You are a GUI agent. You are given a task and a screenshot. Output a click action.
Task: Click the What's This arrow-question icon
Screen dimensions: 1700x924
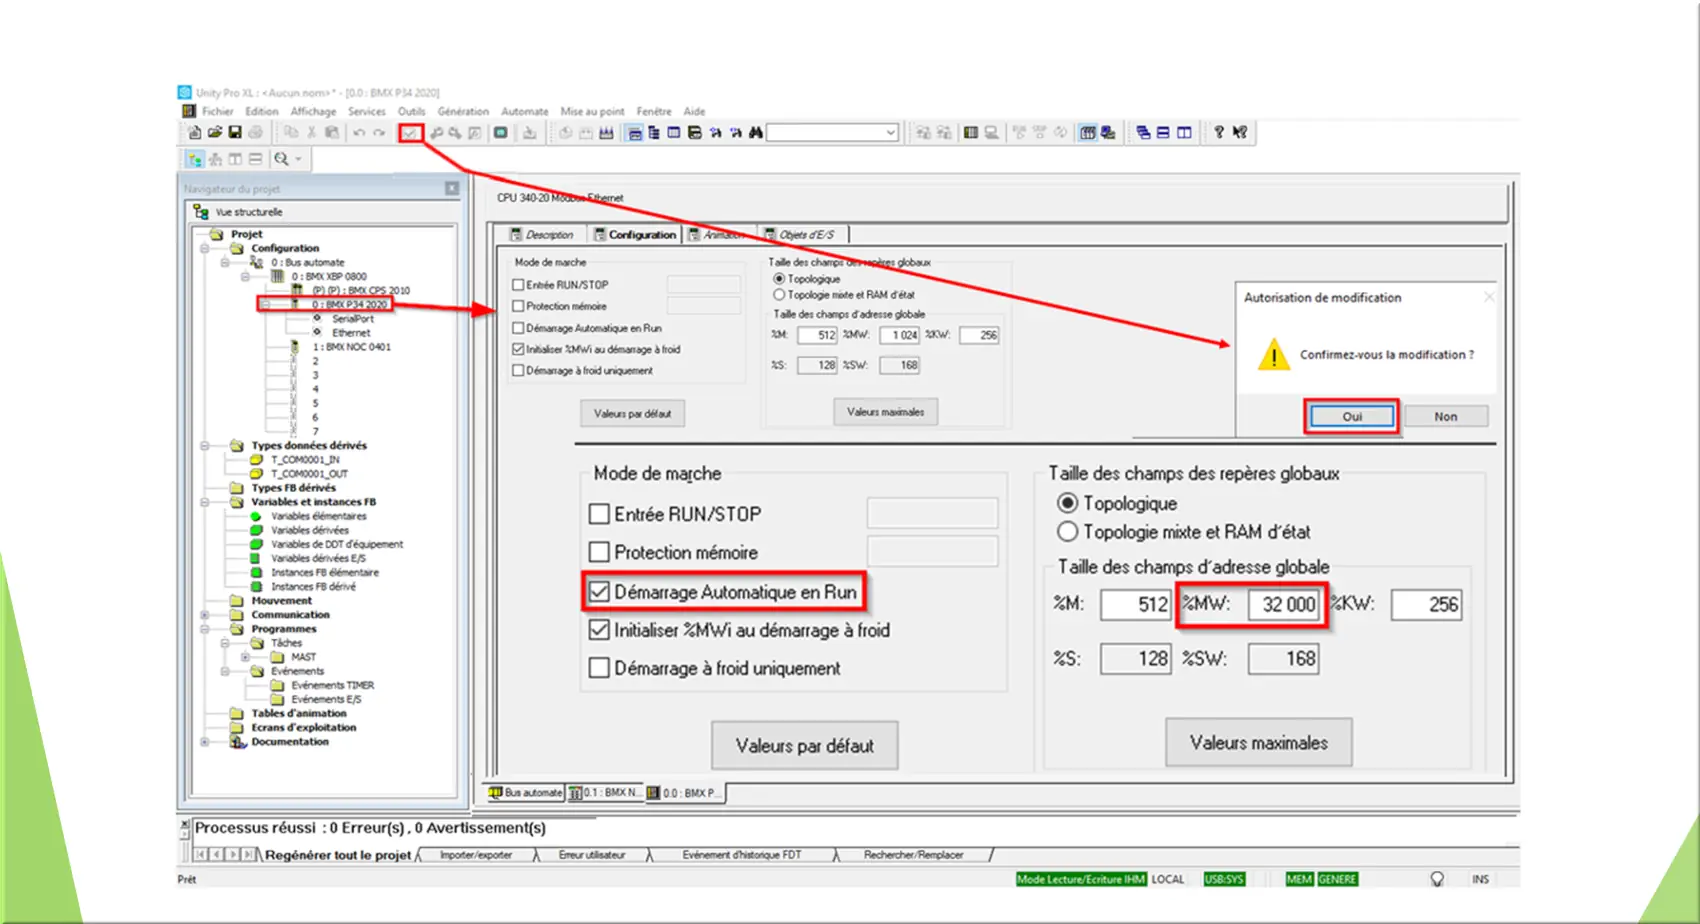pyautogui.click(x=1240, y=132)
